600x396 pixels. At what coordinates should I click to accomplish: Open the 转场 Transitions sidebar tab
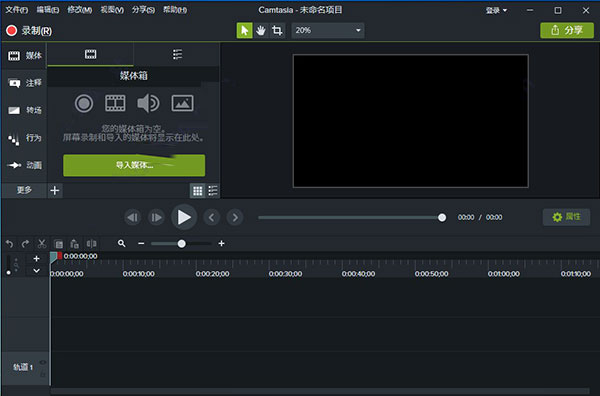coord(25,110)
